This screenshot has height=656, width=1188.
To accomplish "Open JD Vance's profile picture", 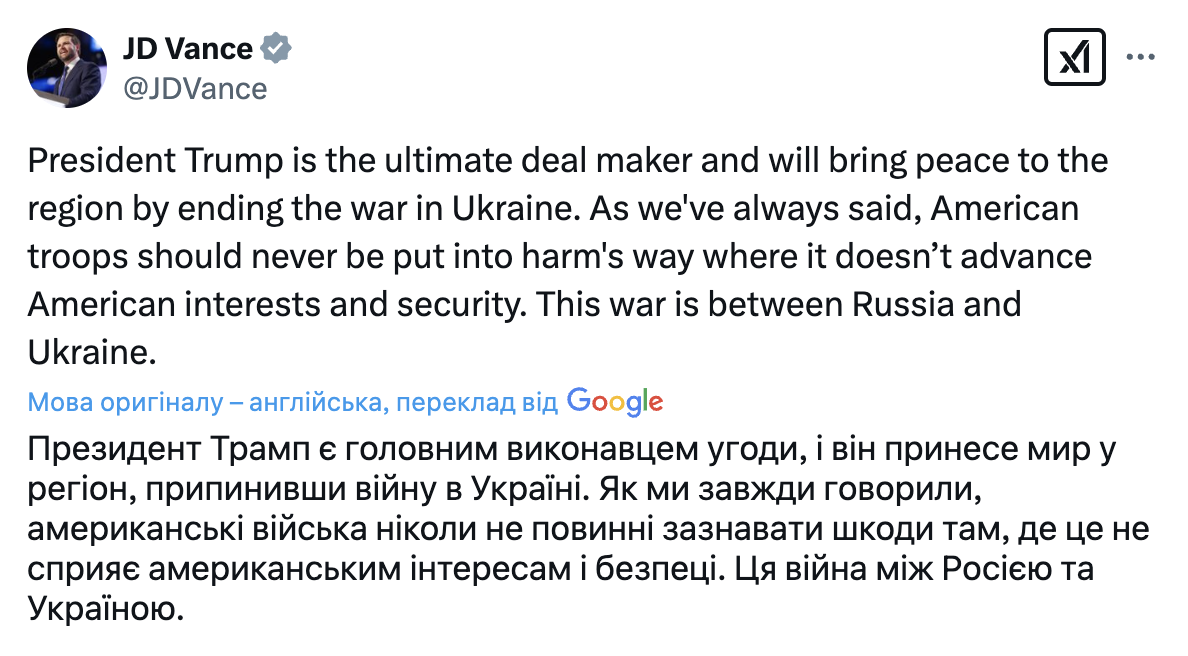I will [67, 67].
